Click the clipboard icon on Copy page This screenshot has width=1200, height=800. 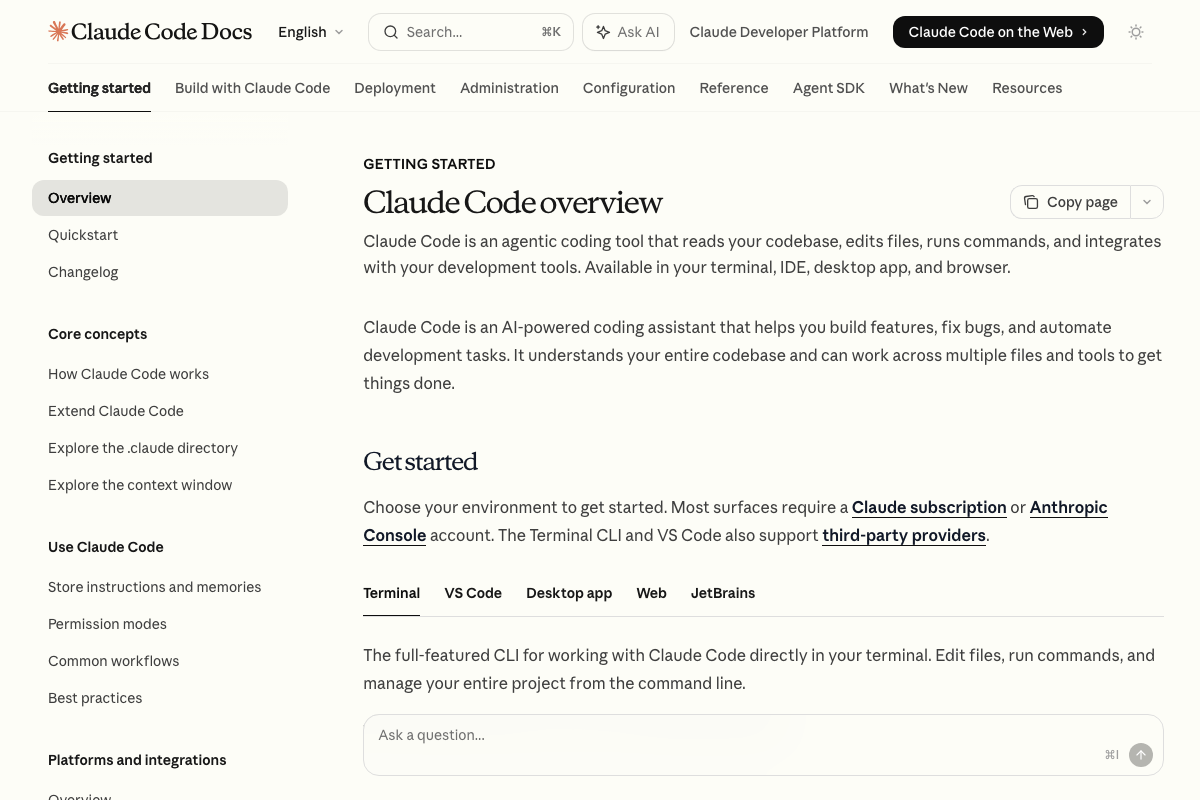click(x=1031, y=202)
